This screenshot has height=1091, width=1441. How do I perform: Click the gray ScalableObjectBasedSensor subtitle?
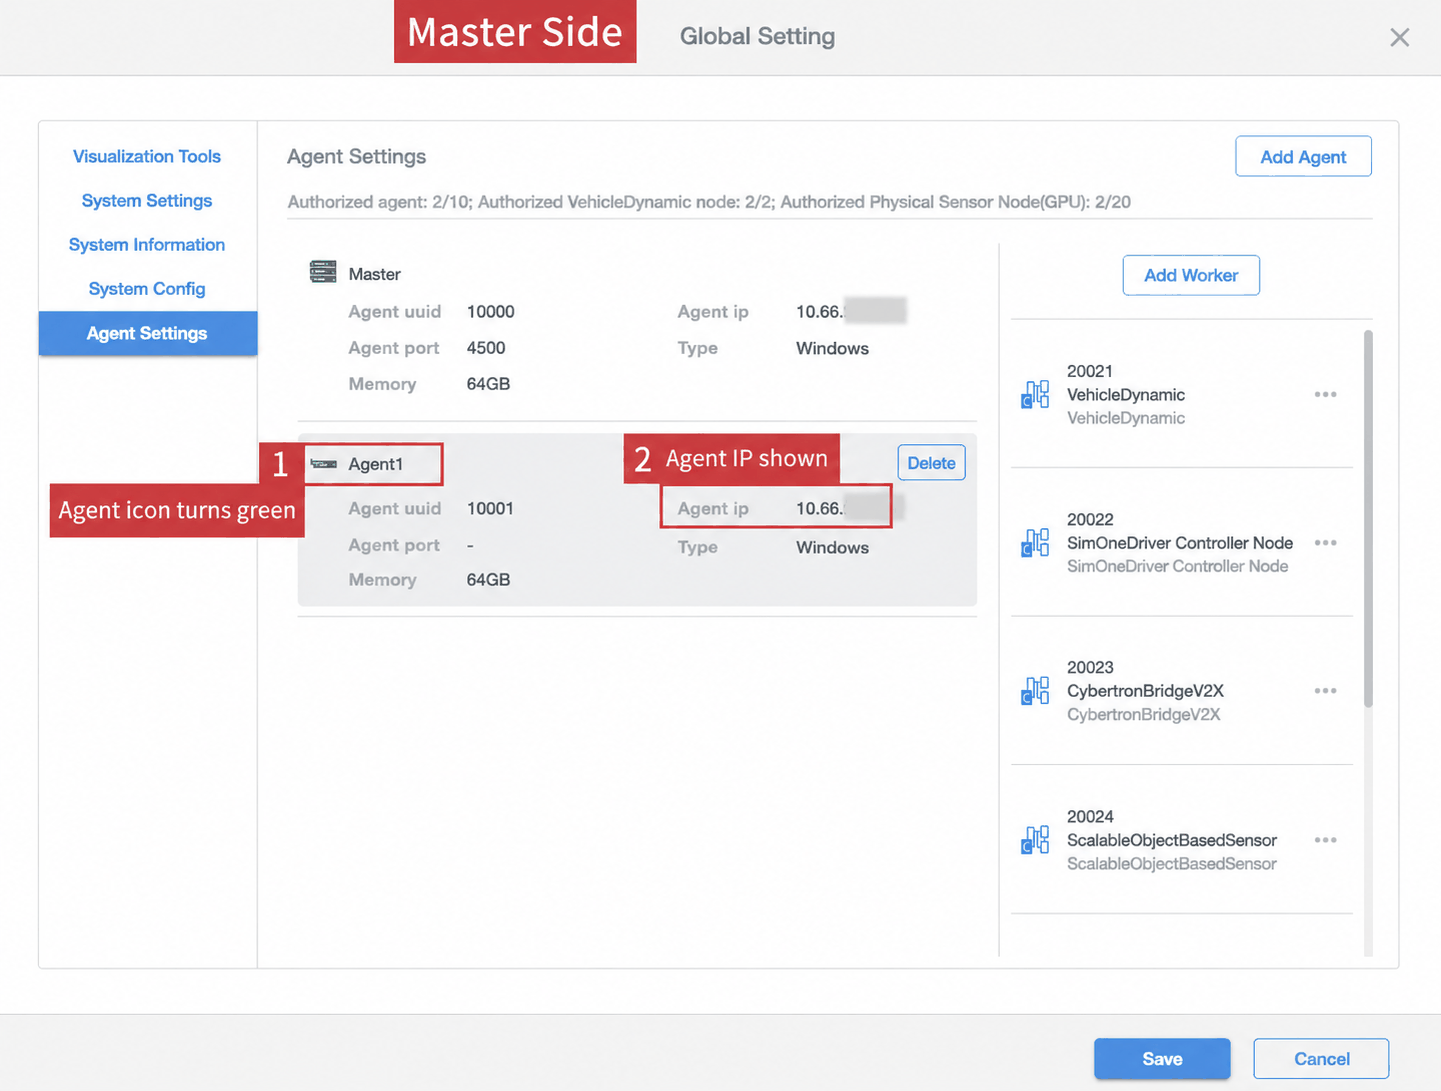tap(1171, 864)
